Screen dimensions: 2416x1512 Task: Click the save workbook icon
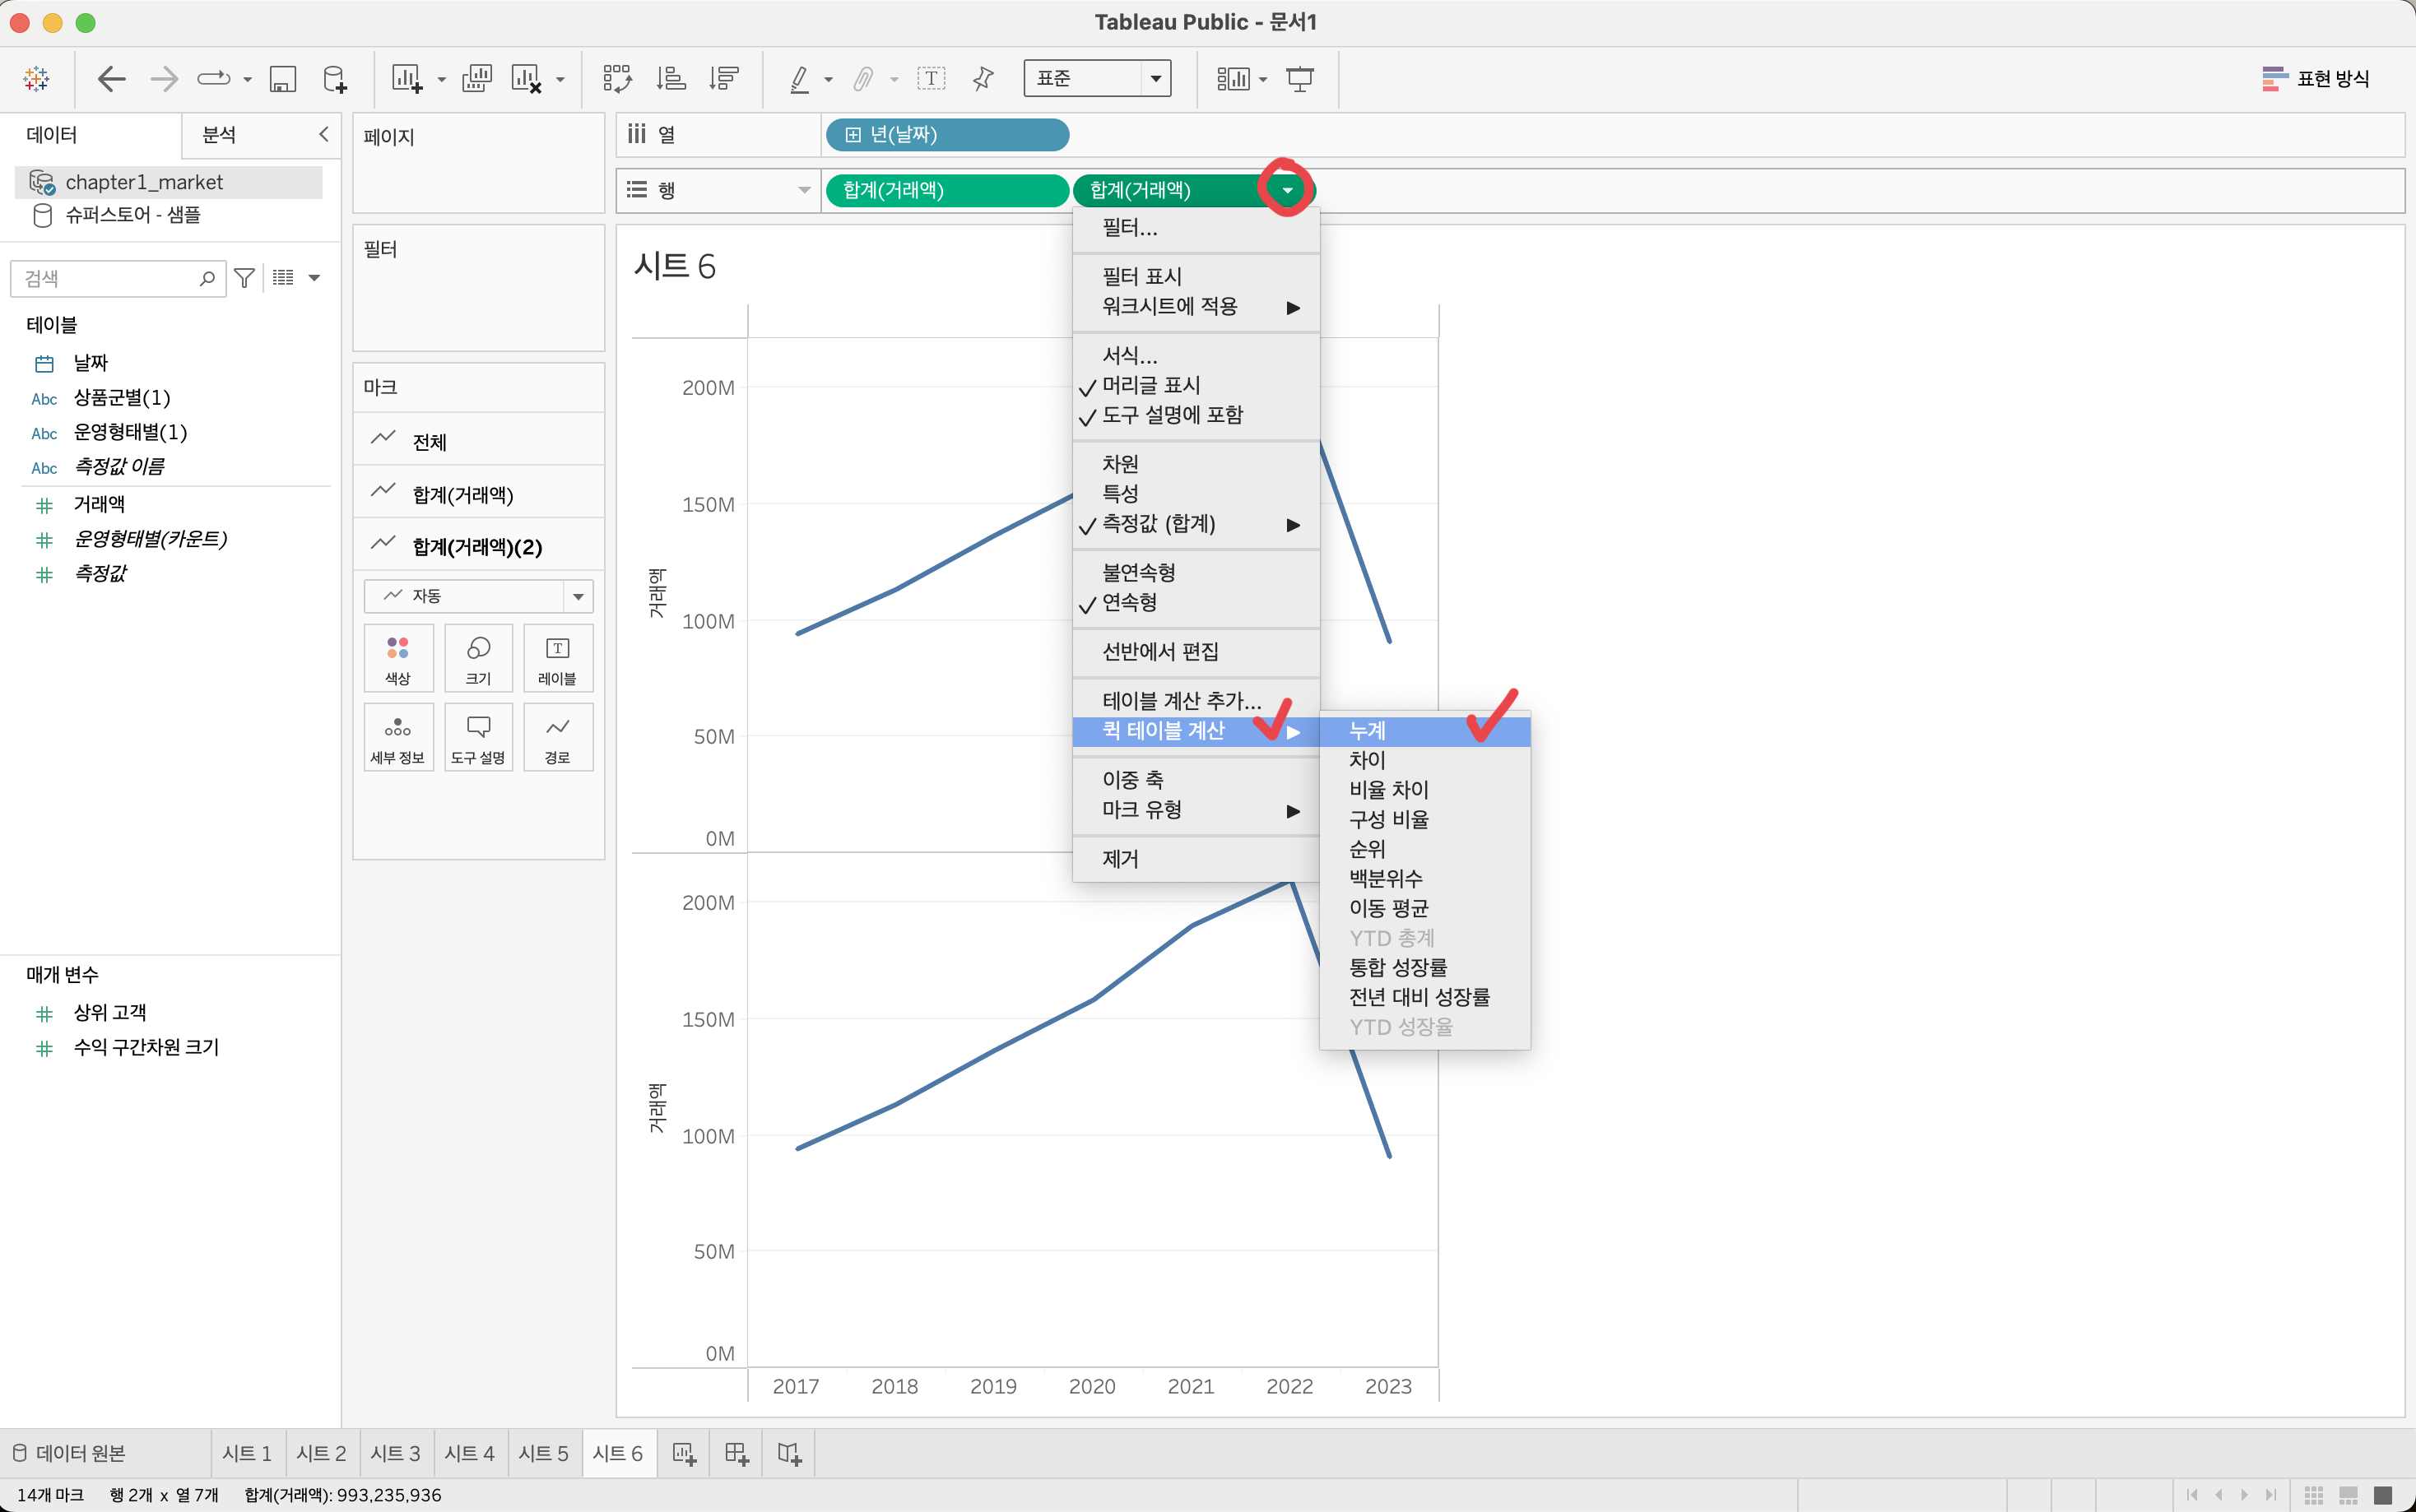click(283, 79)
